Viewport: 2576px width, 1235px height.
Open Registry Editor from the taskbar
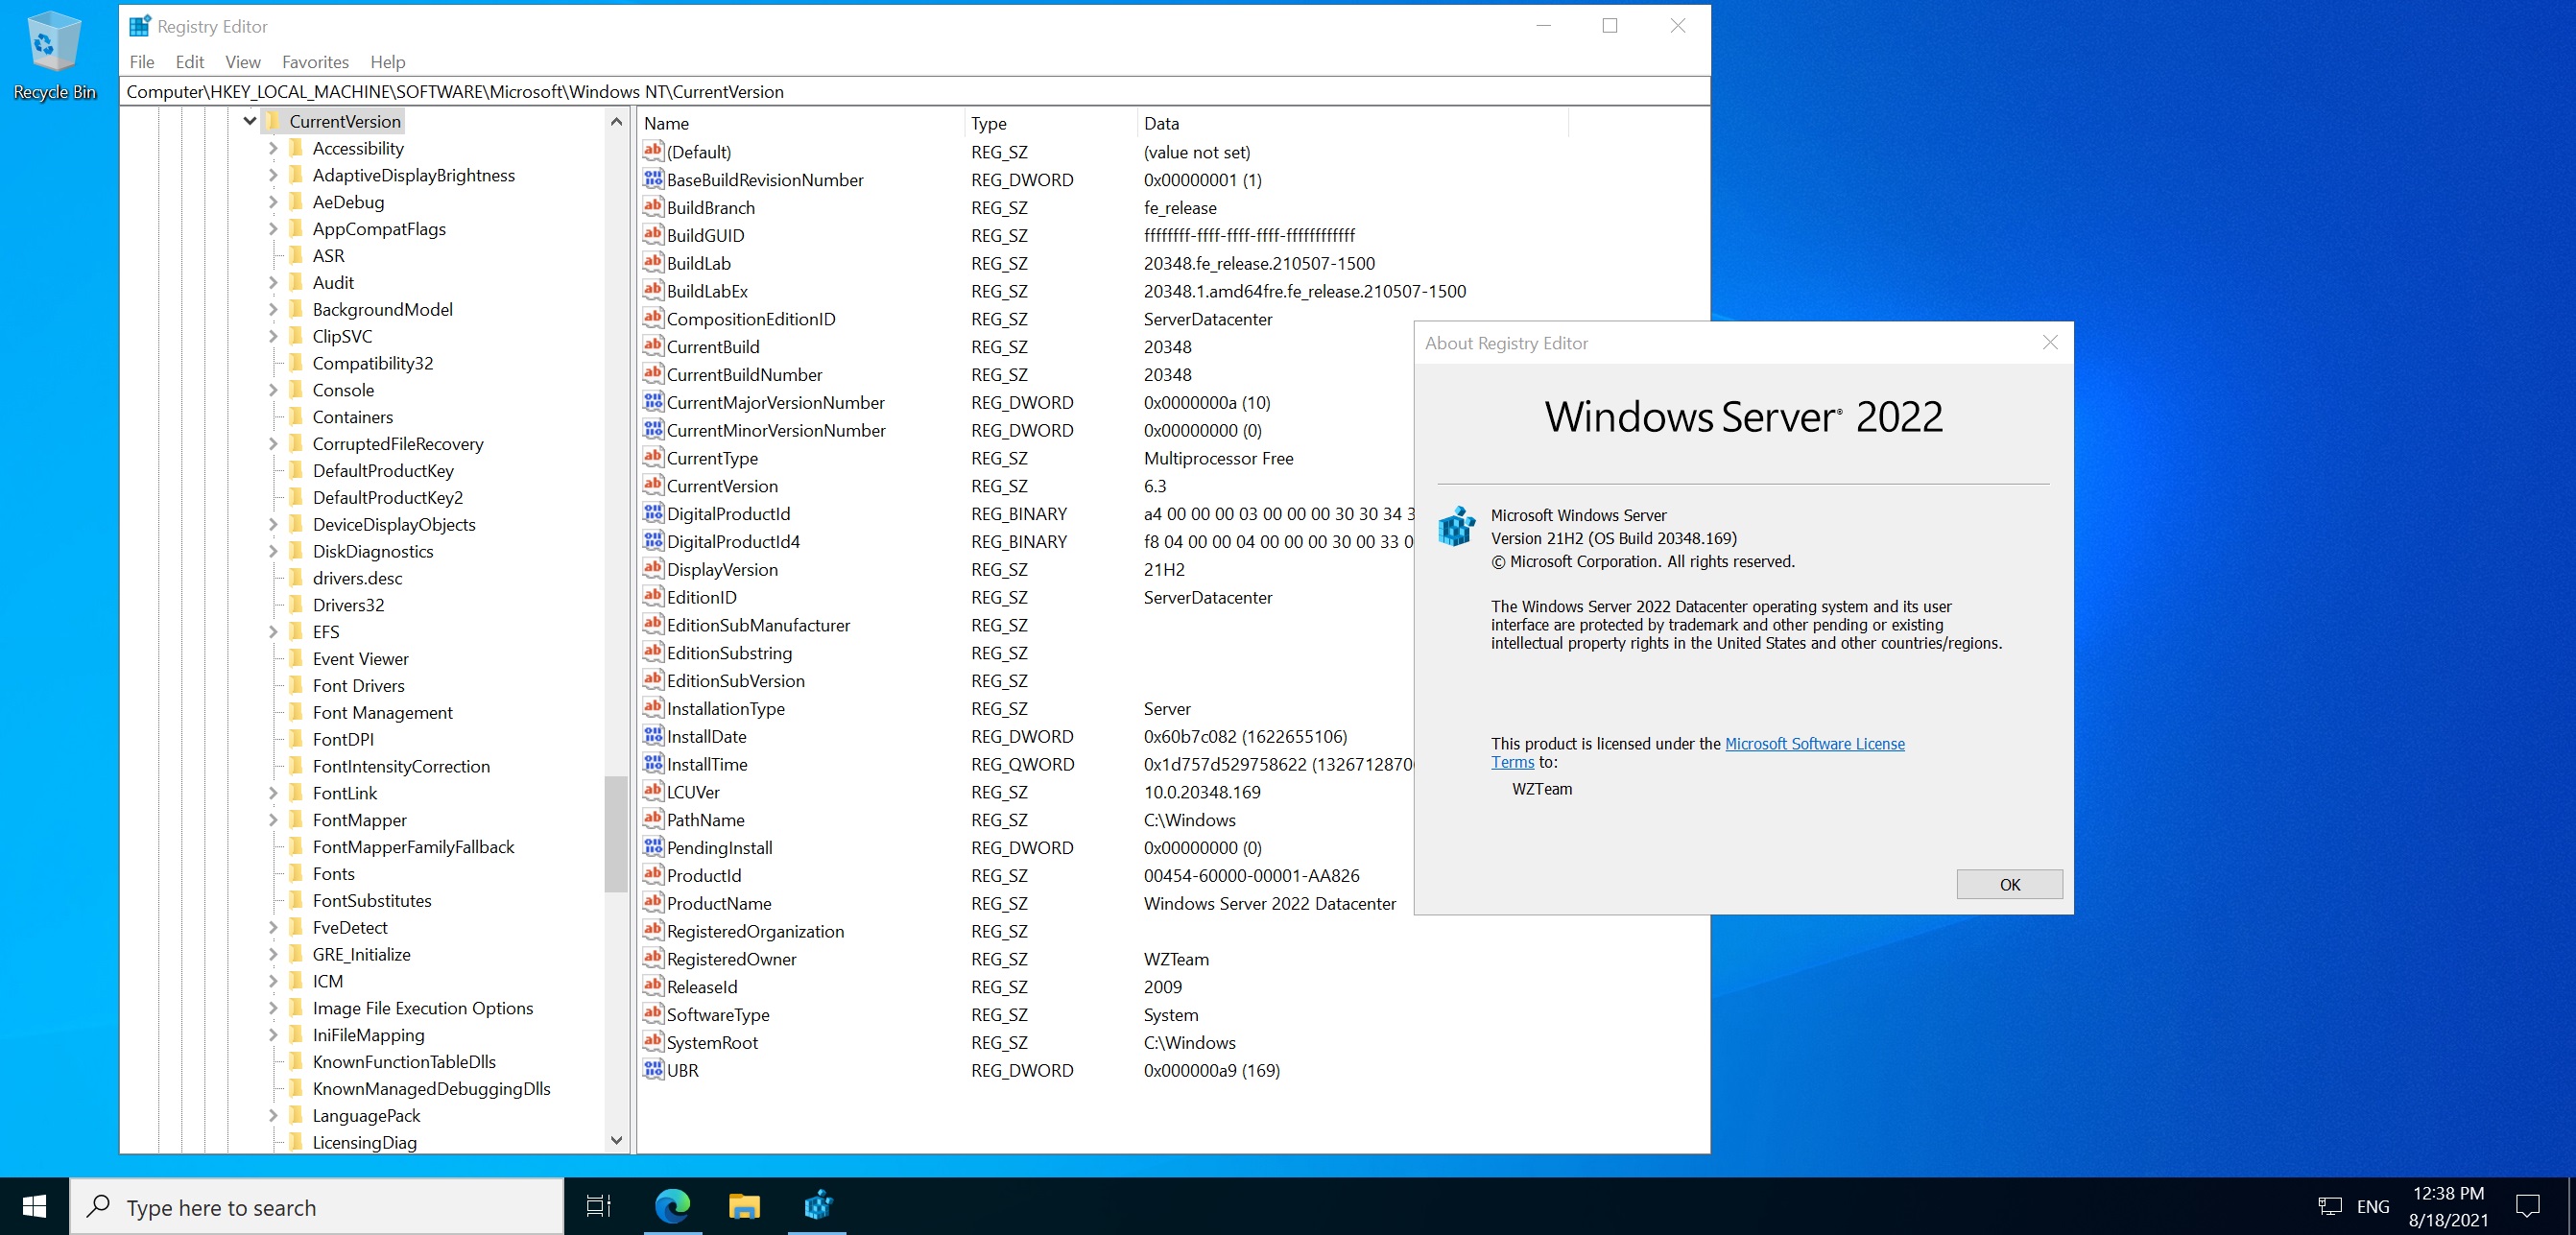[x=819, y=1207]
